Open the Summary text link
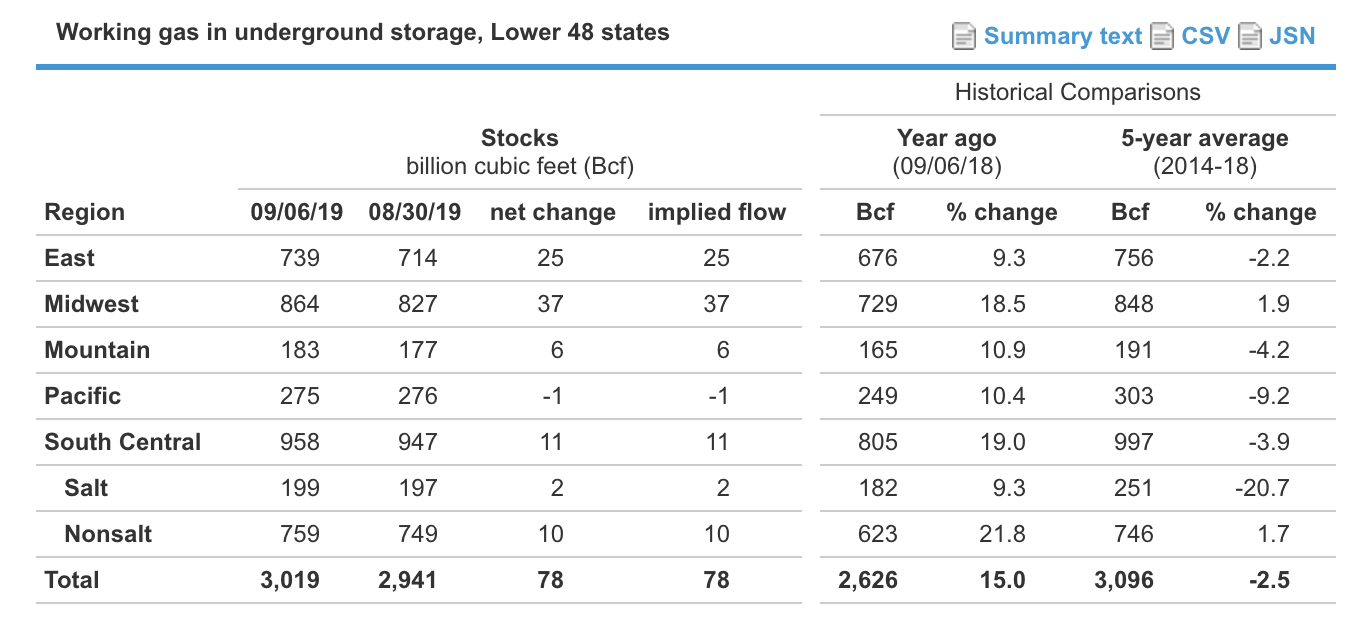The height and width of the screenshot is (628, 1358). coord(1063,35)
